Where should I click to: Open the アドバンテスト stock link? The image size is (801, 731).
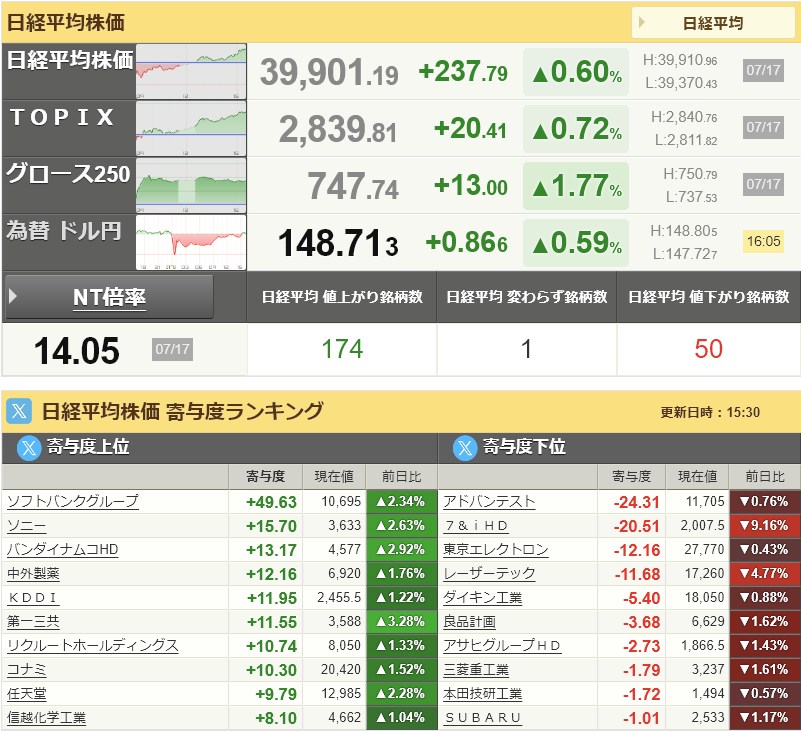(489, 501)
